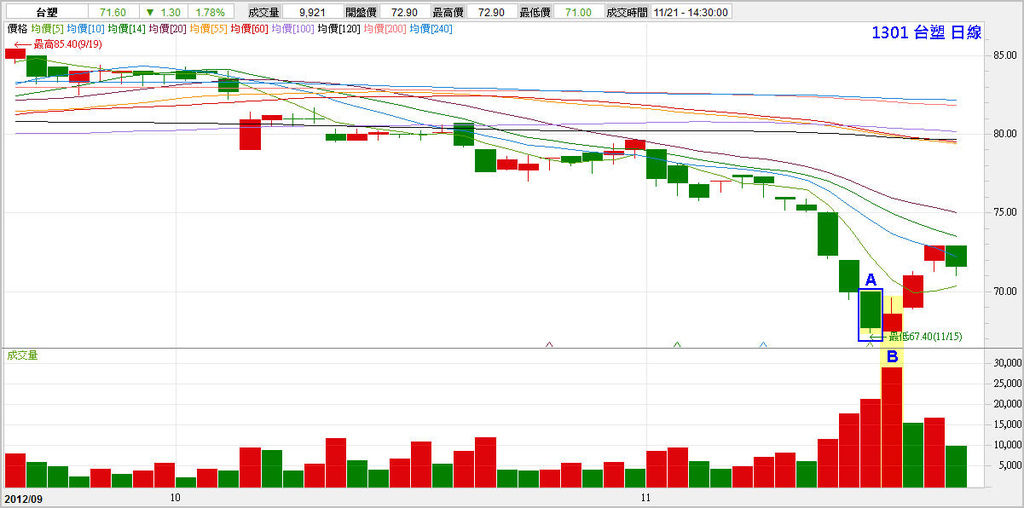The image size is (1024, 508).
Task: Select the 9,921 volume value
Action: pos(313,12)
